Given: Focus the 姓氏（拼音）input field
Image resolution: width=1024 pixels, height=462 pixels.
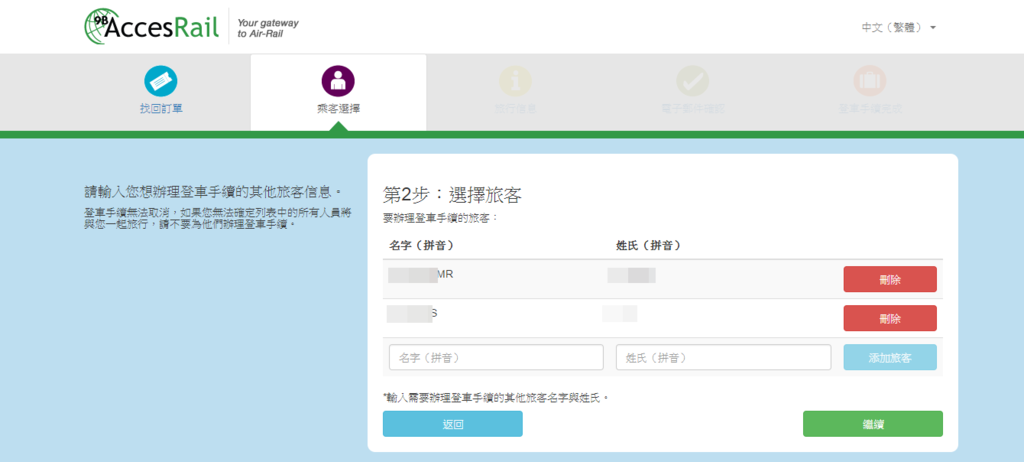Looking at the screenshot, I should [x=724, y=357].
